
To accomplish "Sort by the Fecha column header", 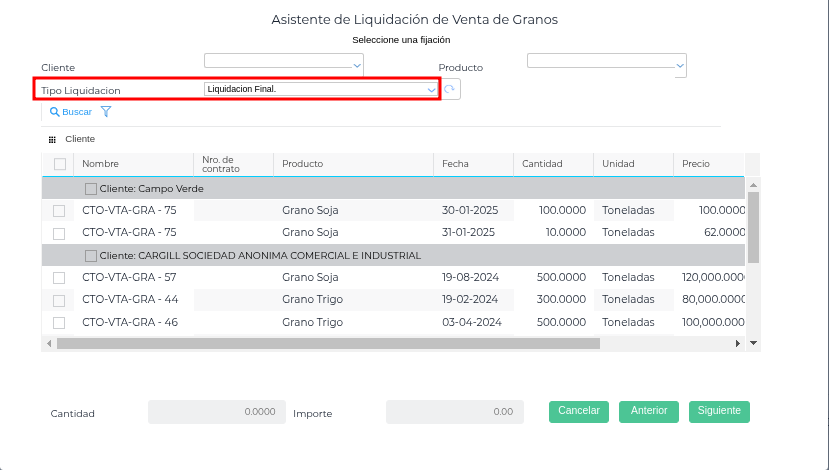I will click(455, 164).
